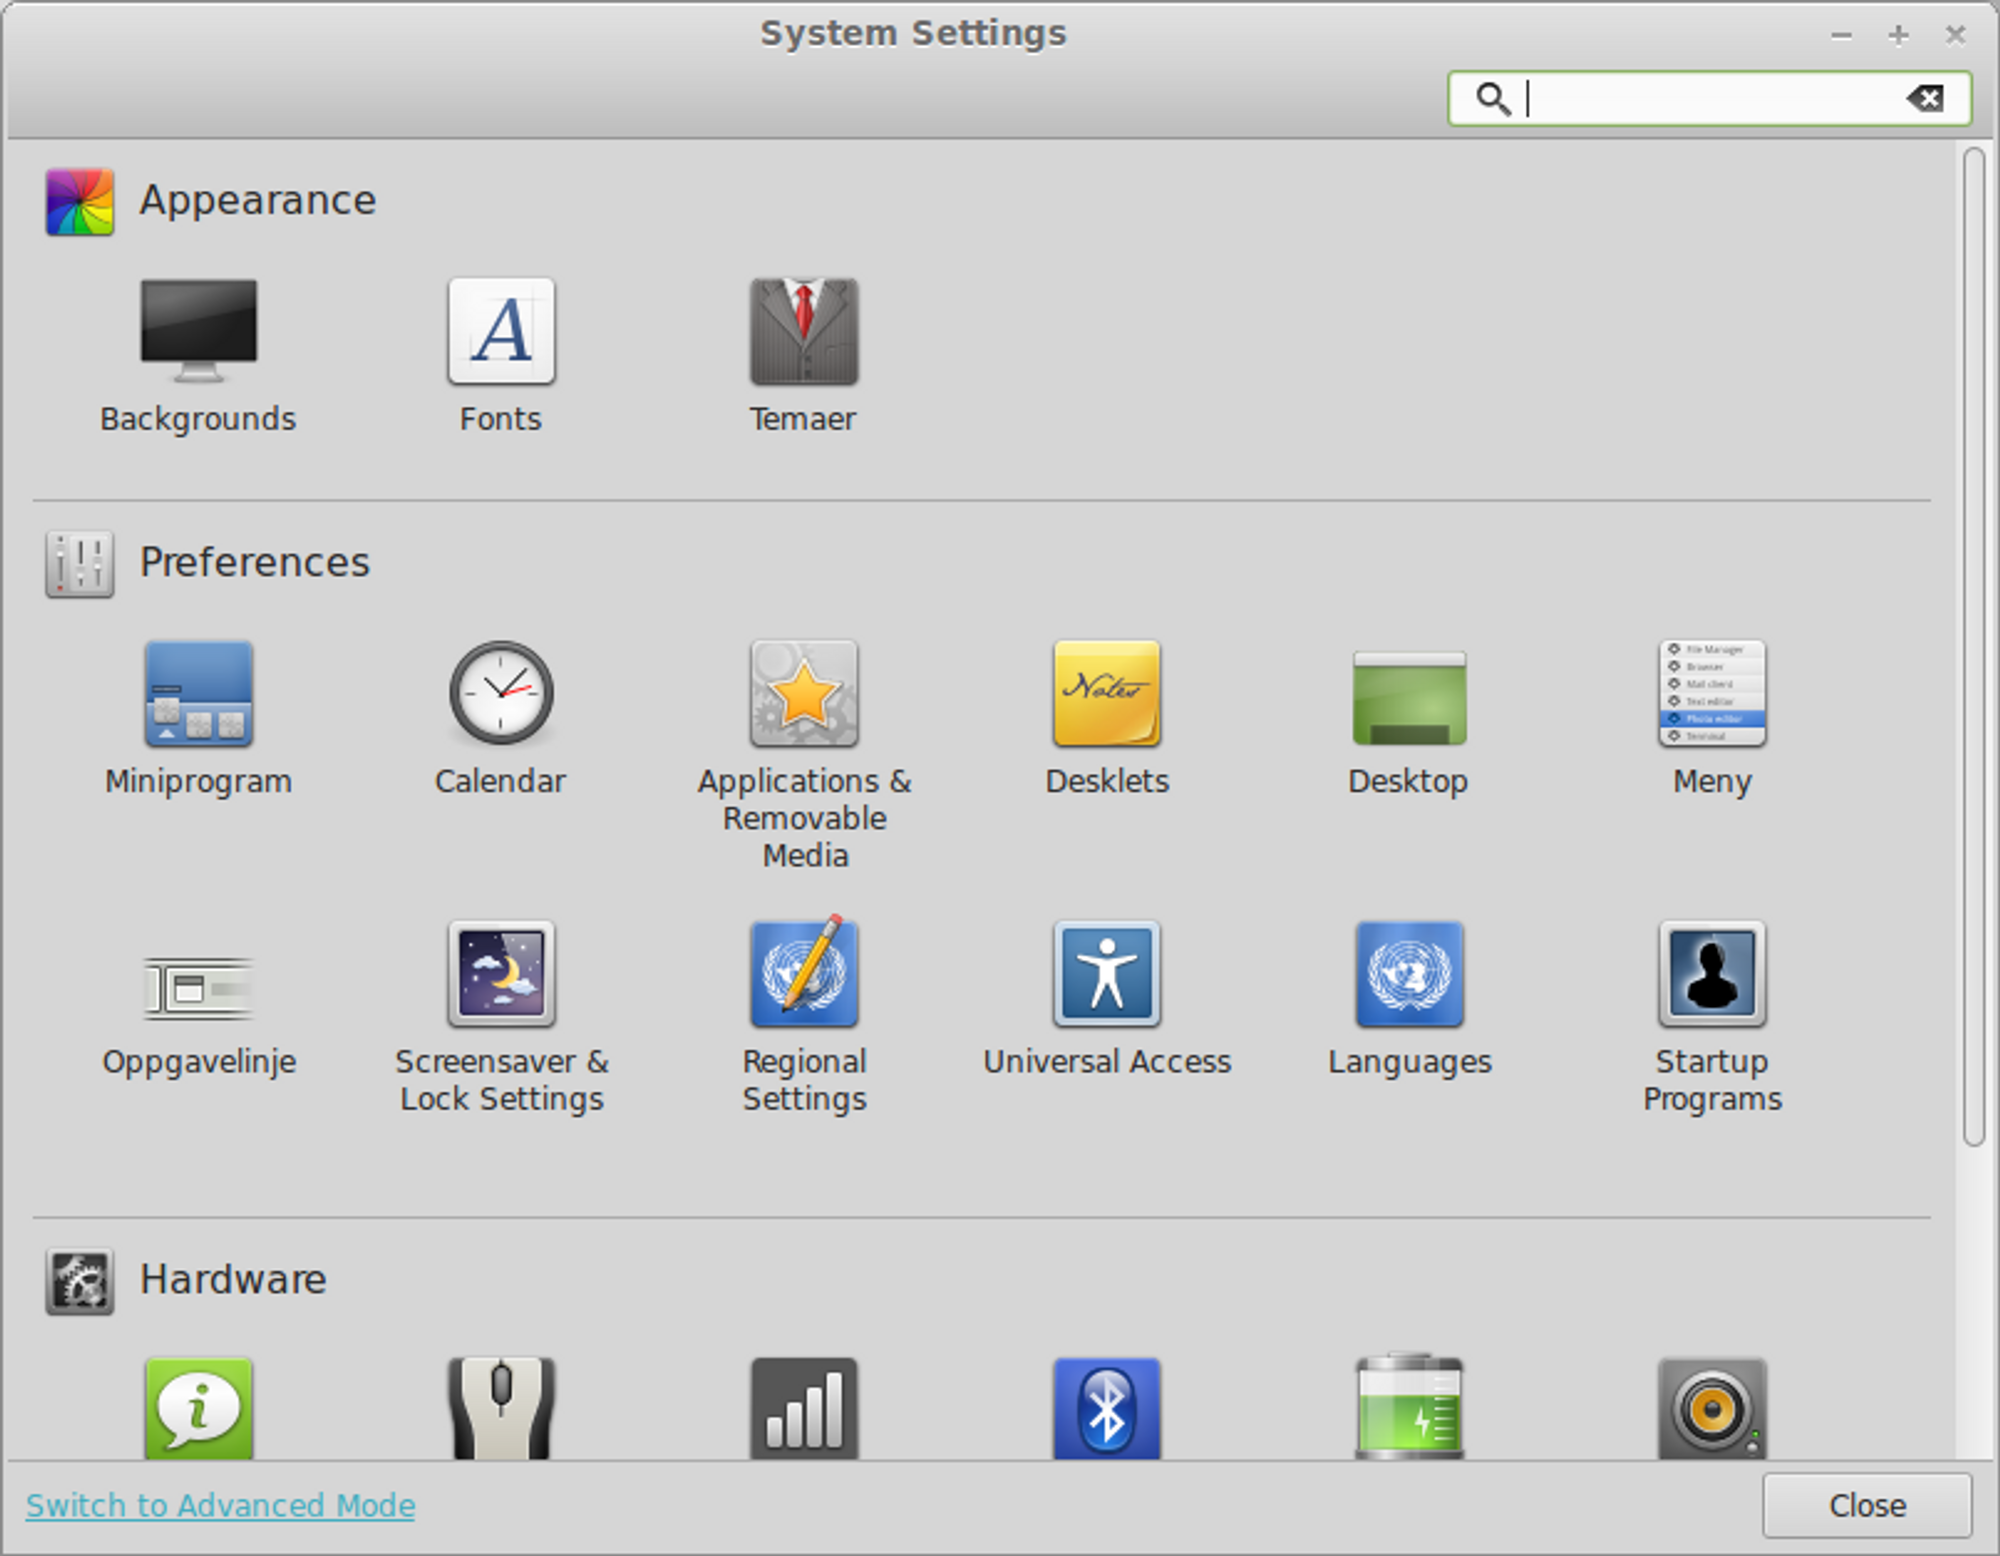Open Universal Access settings
Image resolution: width=2000 pixels, height=1556 pixels.
[1106, 975]
